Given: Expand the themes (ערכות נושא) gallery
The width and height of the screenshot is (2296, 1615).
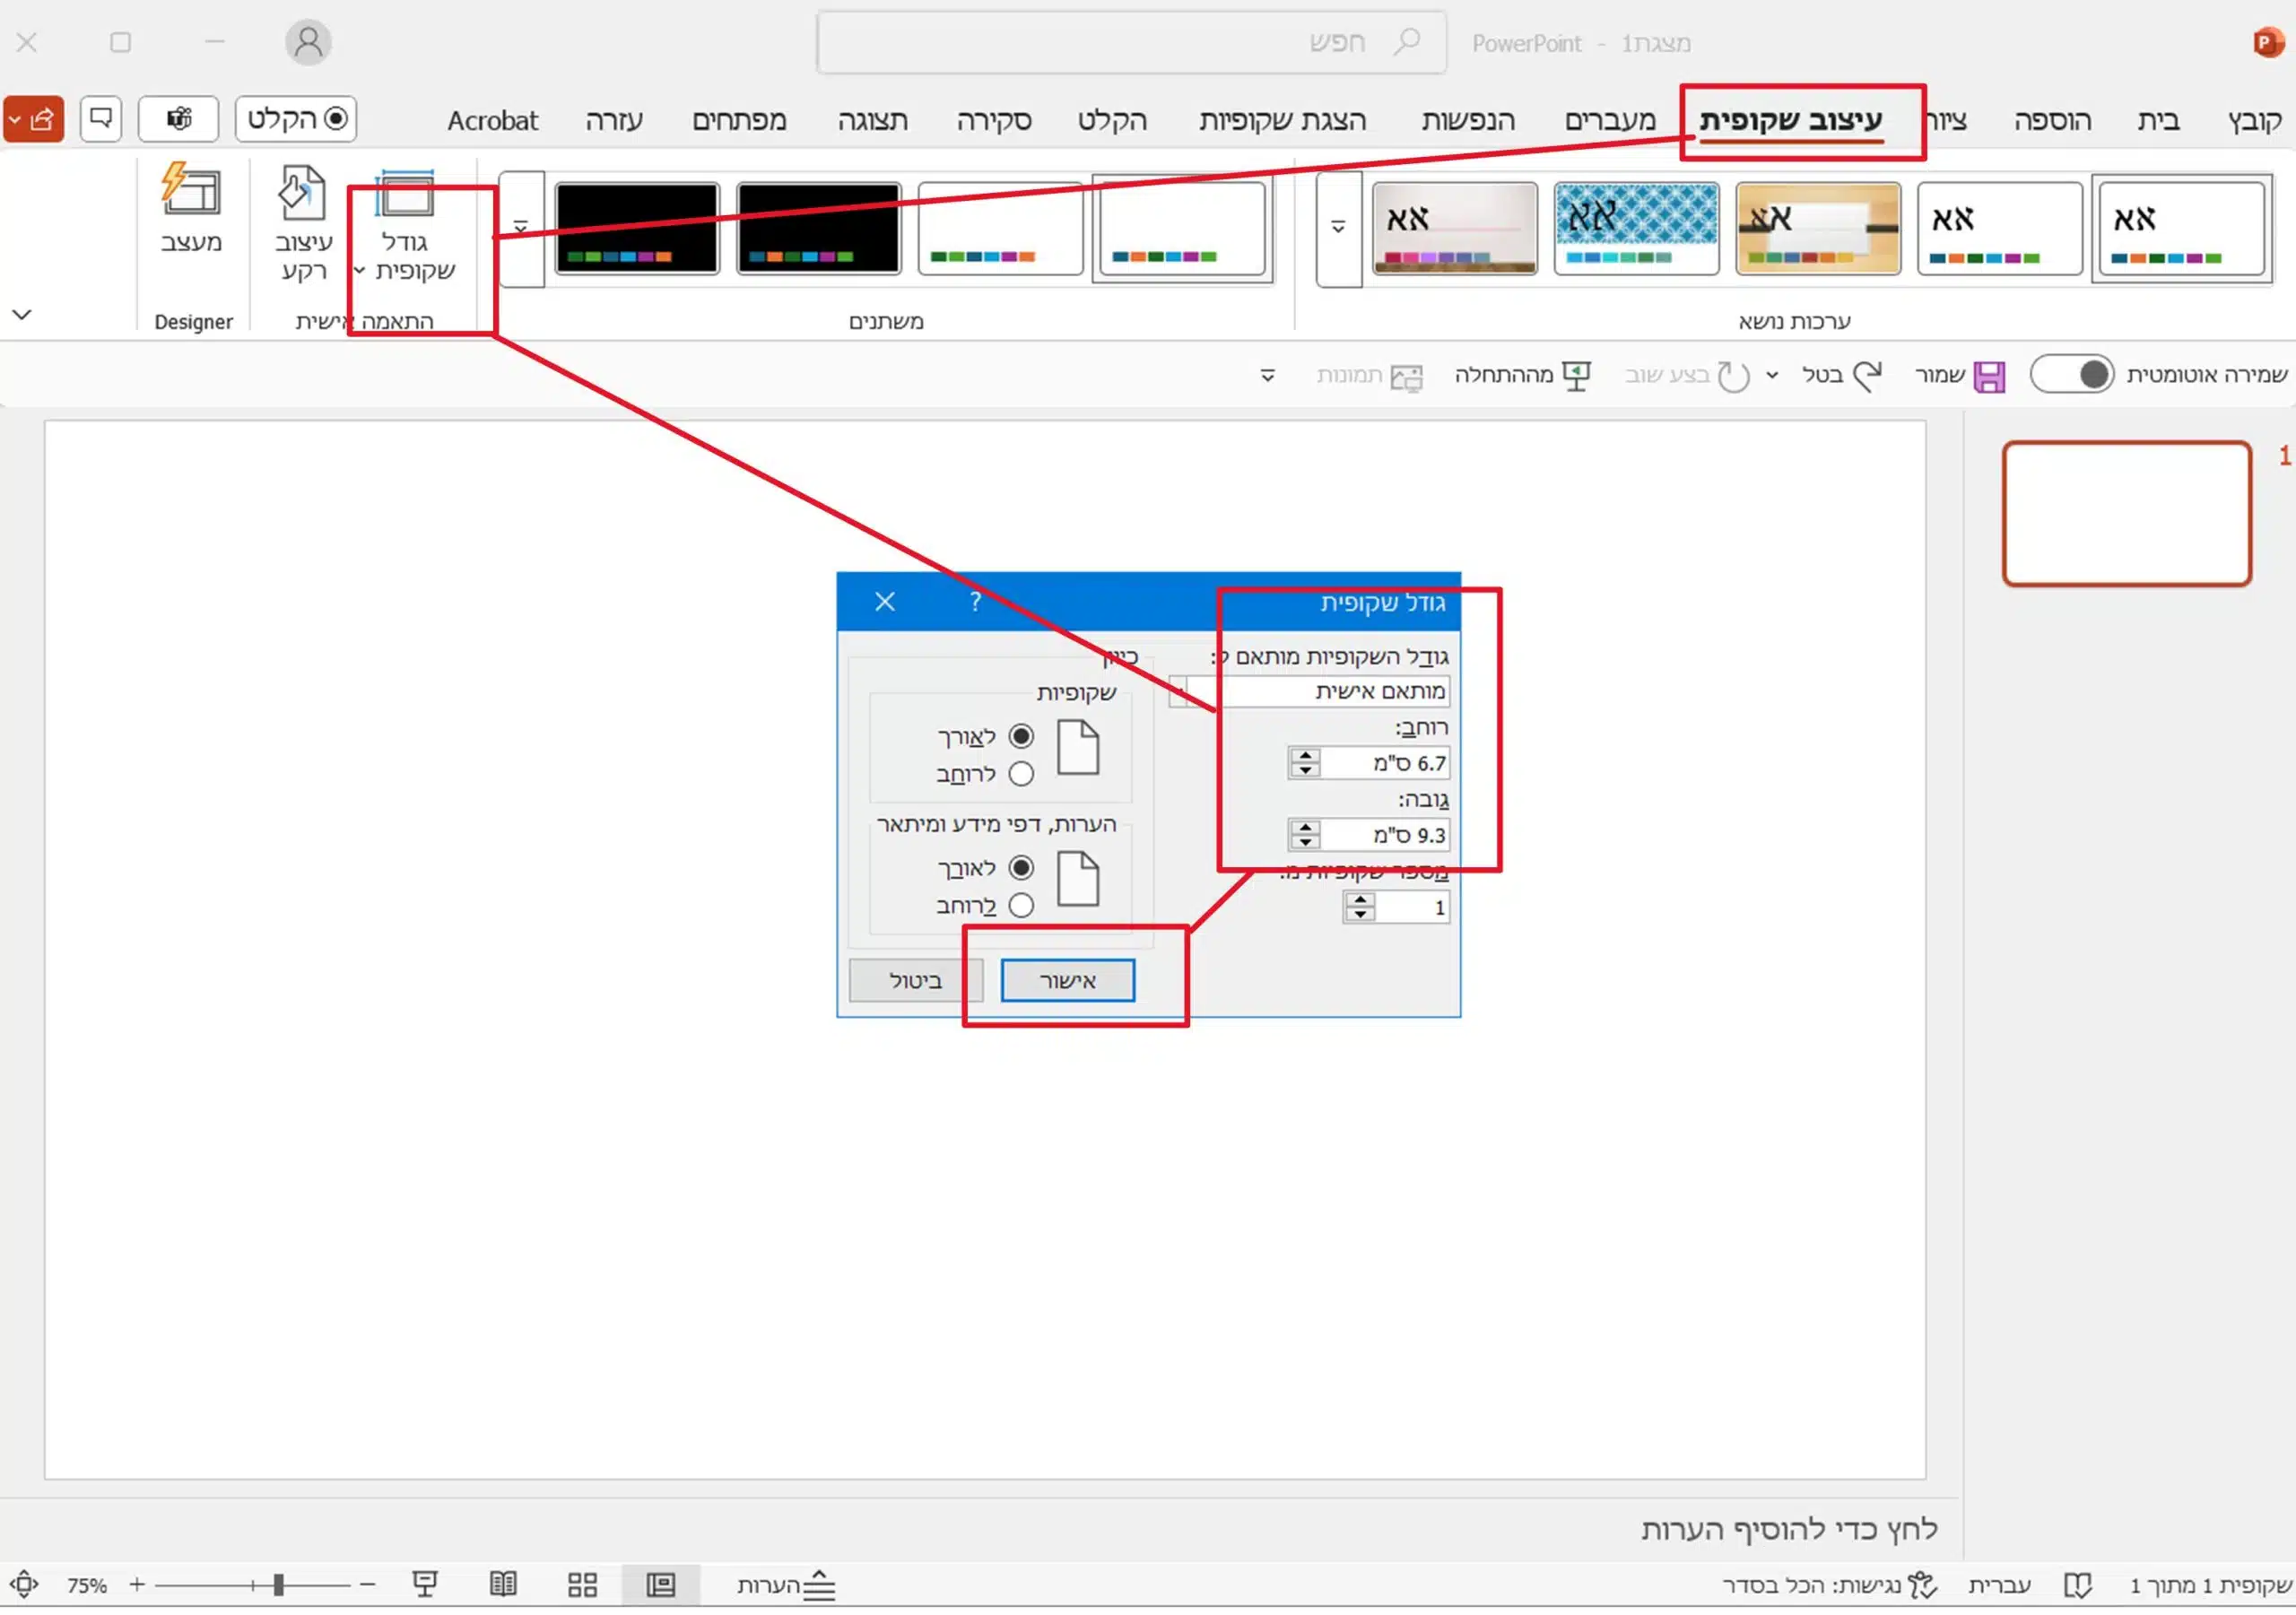Looking at the screenshot, I should 1338,229.
